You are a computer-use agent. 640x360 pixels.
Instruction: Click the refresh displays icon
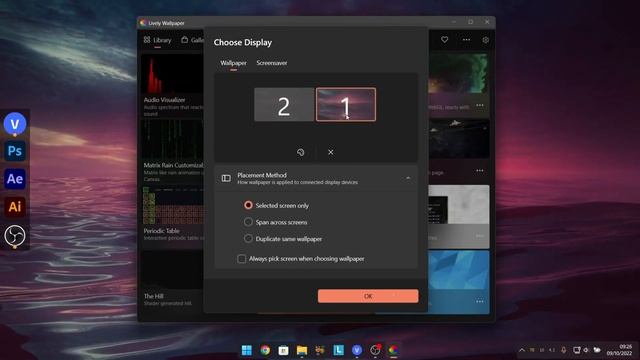(x=300, y=152)
